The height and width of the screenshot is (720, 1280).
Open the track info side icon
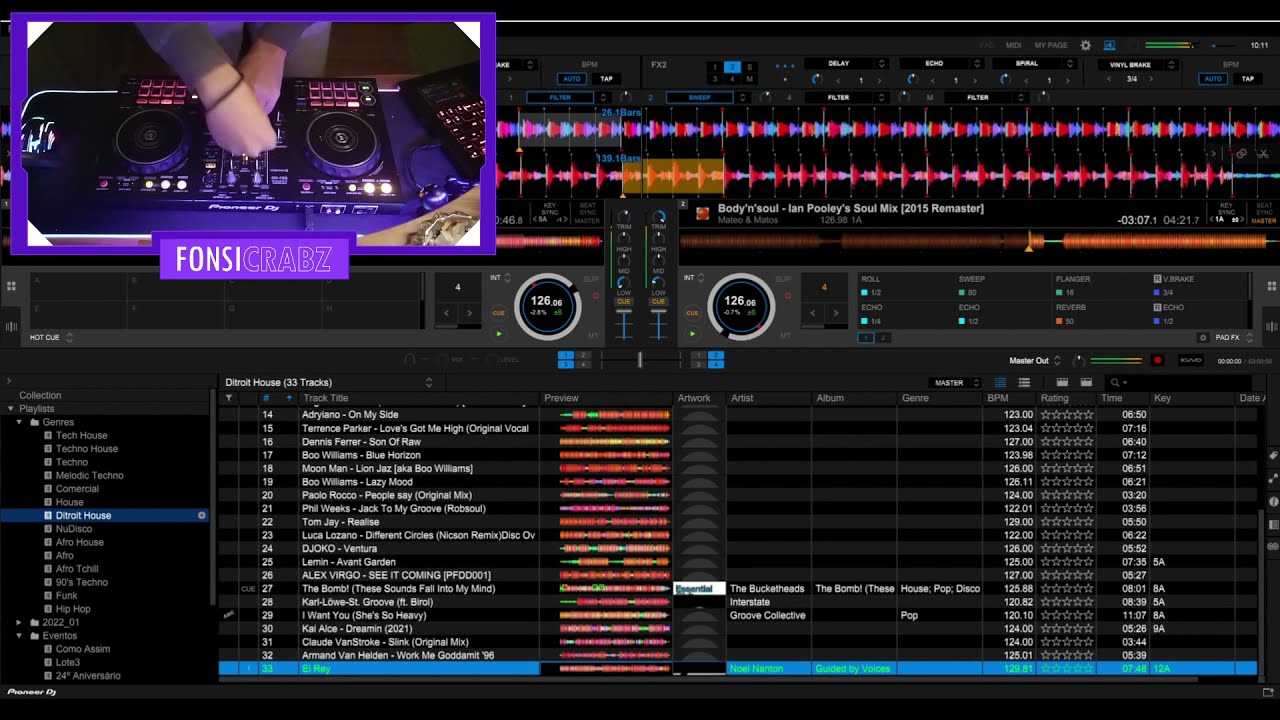(1273, 501)
